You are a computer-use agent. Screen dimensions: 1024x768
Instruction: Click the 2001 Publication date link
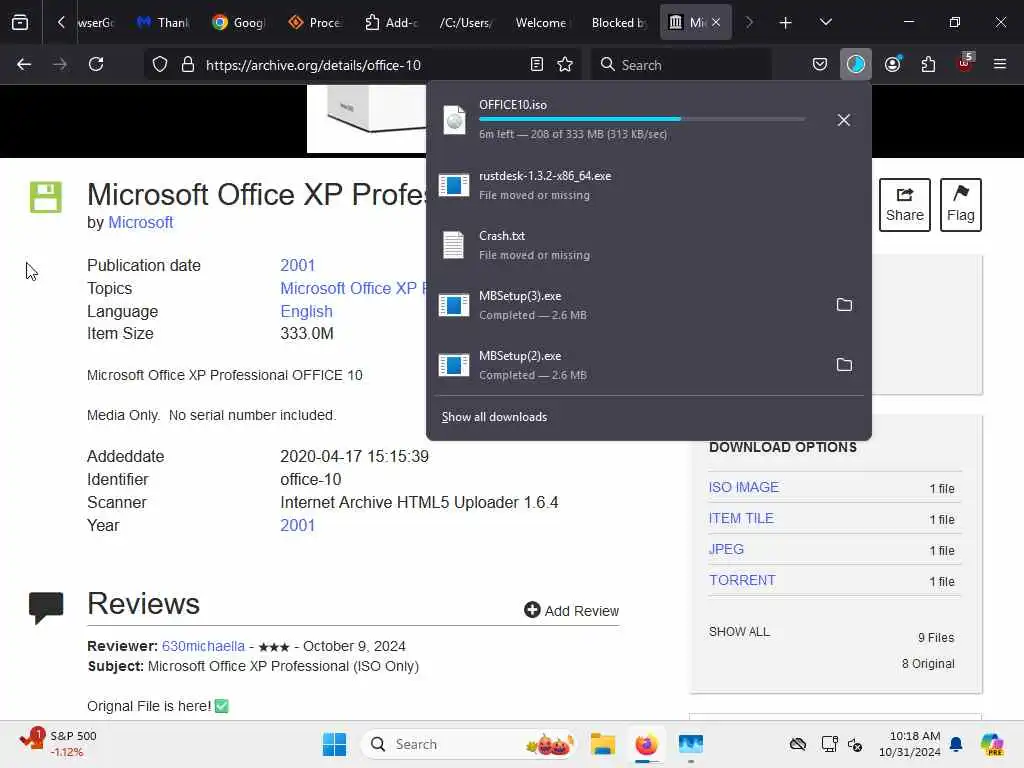click(x=297, y=266)
